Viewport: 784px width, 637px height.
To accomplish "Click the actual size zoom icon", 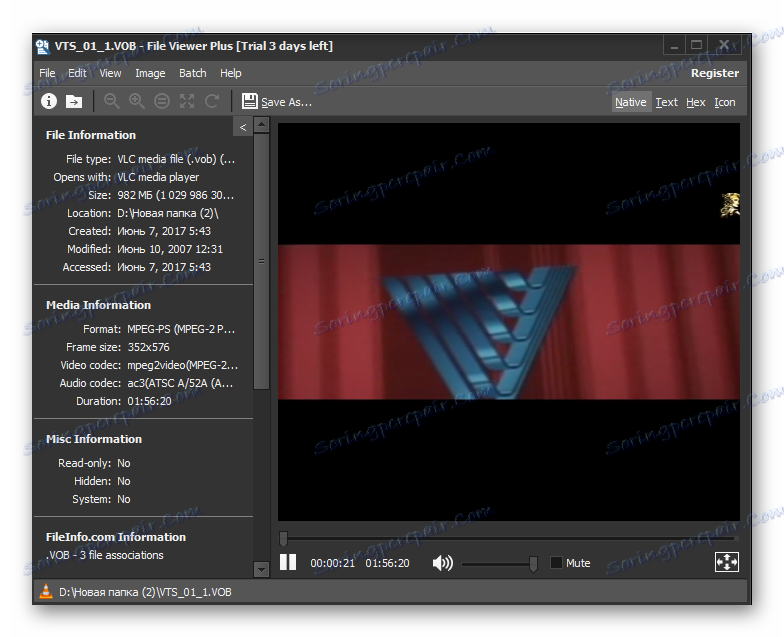I will pyautogui.click(x=162, y=102).
